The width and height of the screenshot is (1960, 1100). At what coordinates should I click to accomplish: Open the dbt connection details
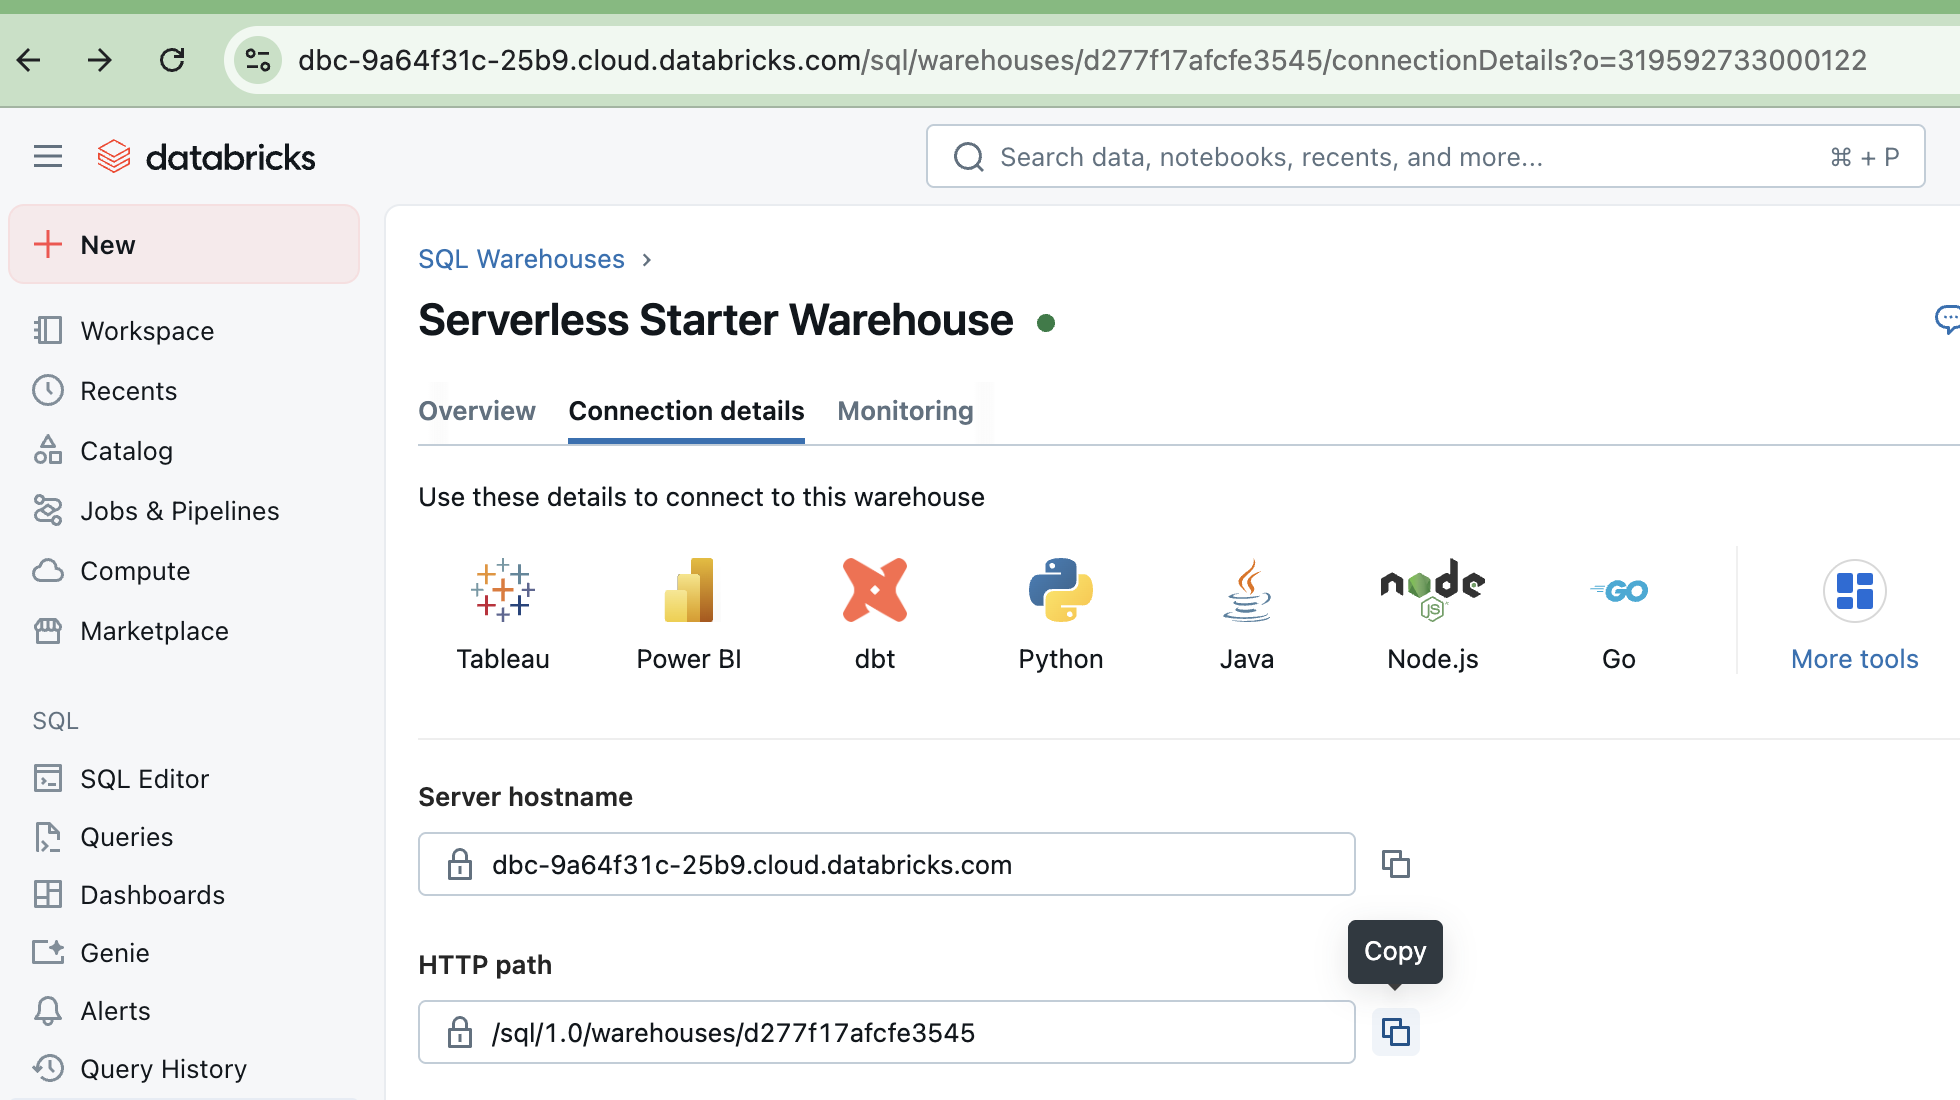875,610
